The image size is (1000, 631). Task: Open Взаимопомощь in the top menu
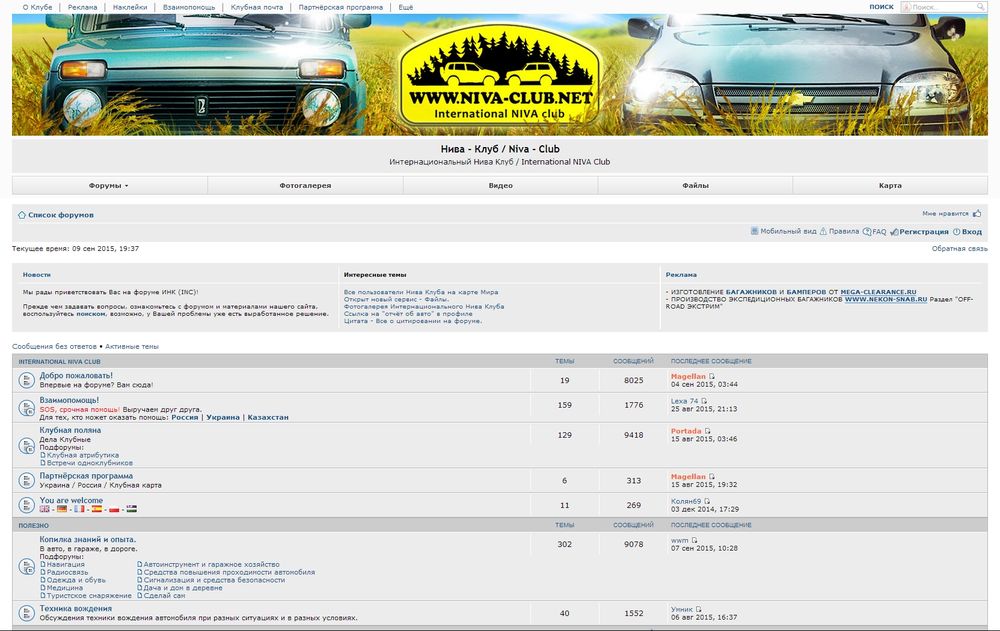pos(189,7)
